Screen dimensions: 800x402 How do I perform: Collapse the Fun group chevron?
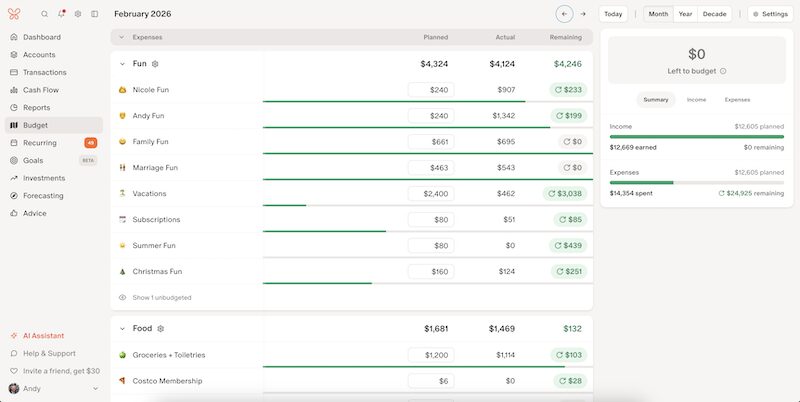tap(122, 64)
